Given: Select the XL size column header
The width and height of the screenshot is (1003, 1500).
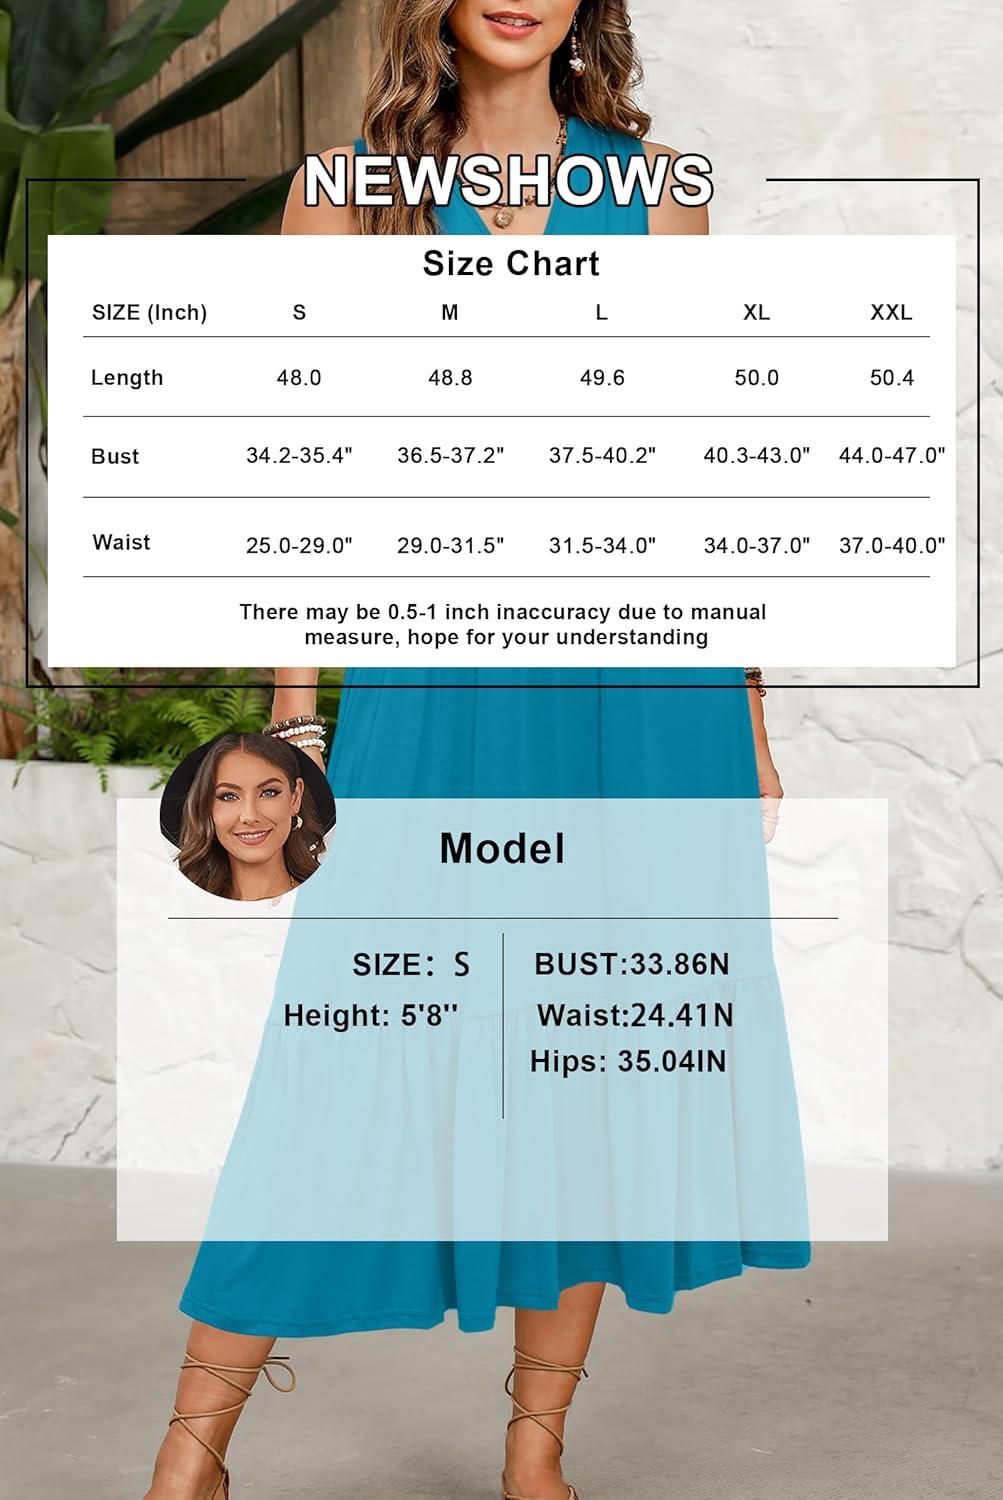Looking at the screenshot, I should (756, 313).
